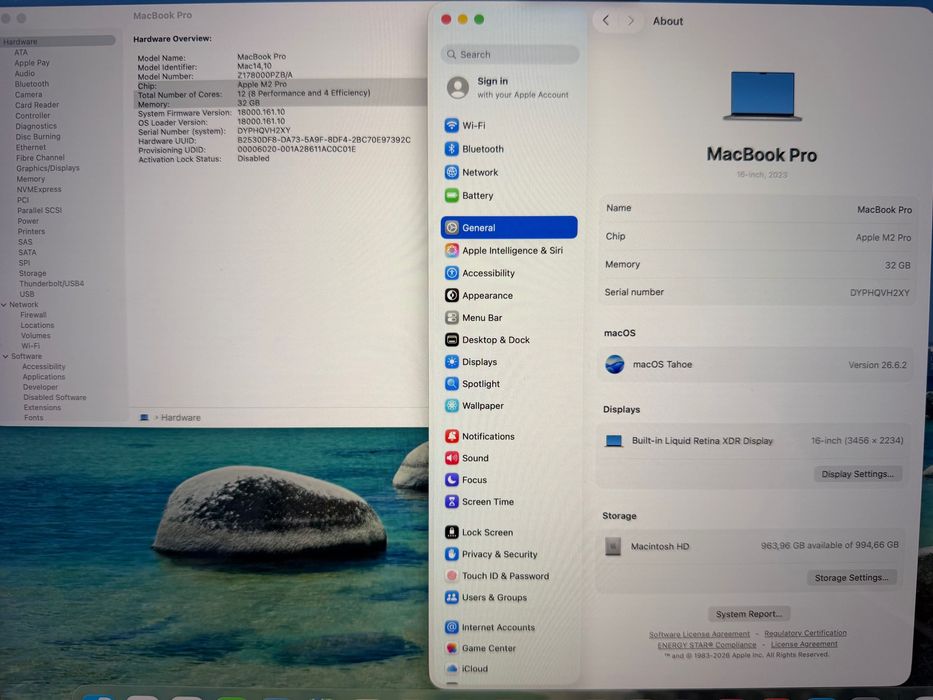The width and height of the screenshot is (933, 700).
Task: Click Hardware in the path bar
Action: [x=180, y=418]
